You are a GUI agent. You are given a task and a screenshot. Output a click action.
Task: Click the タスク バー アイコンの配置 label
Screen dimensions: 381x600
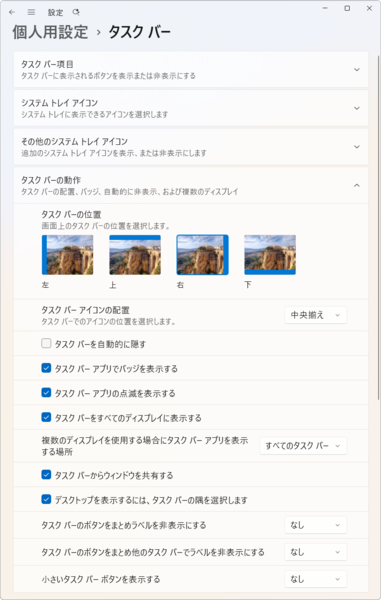(x=85, y=310)
